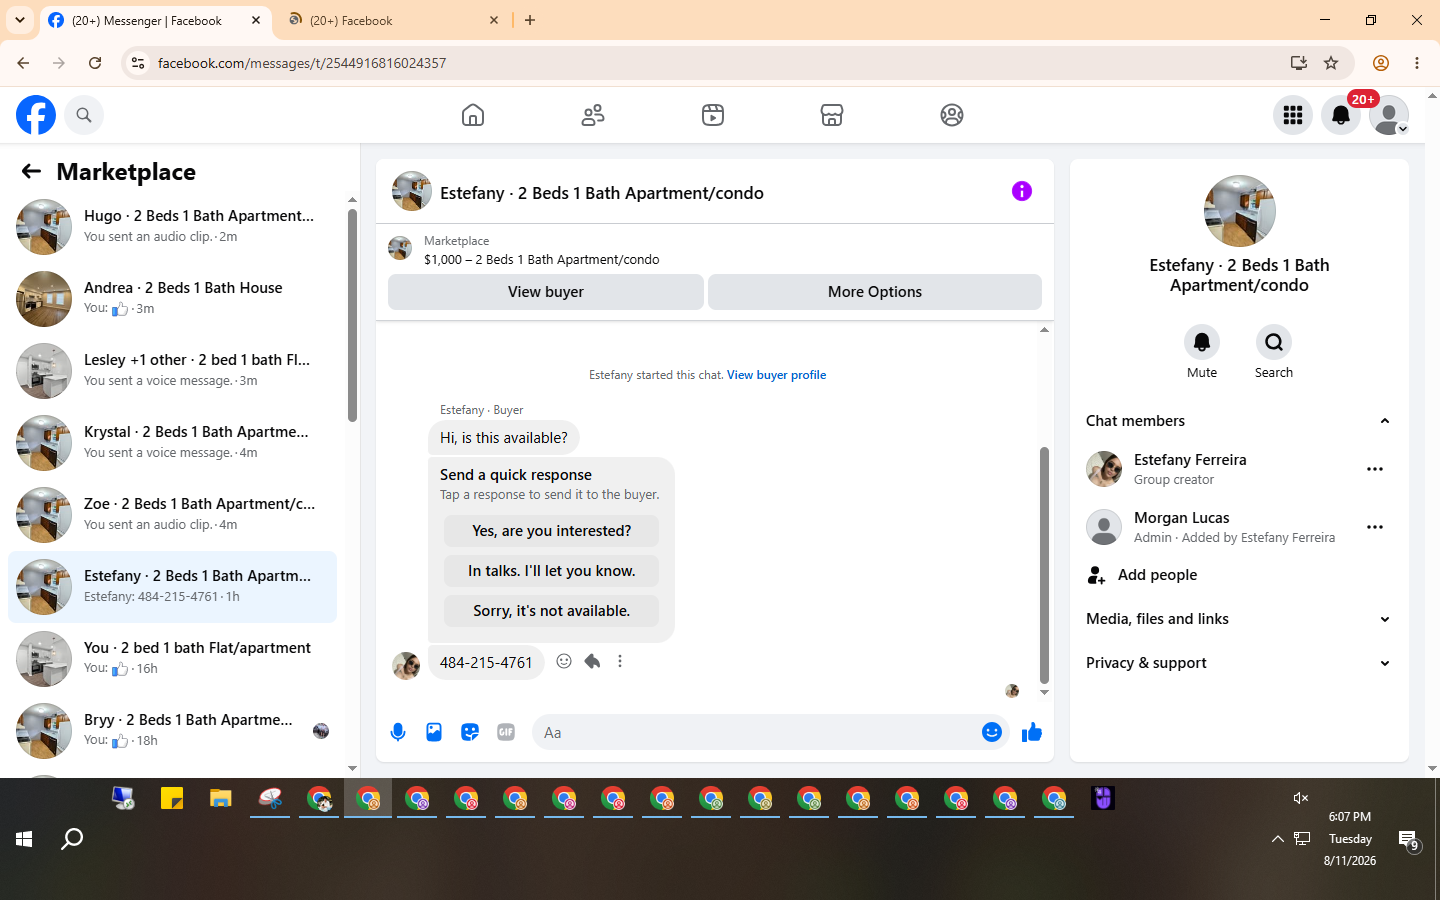Send a thumbs-up like
1440x900 pixels.
click(x=1032, y=733)
